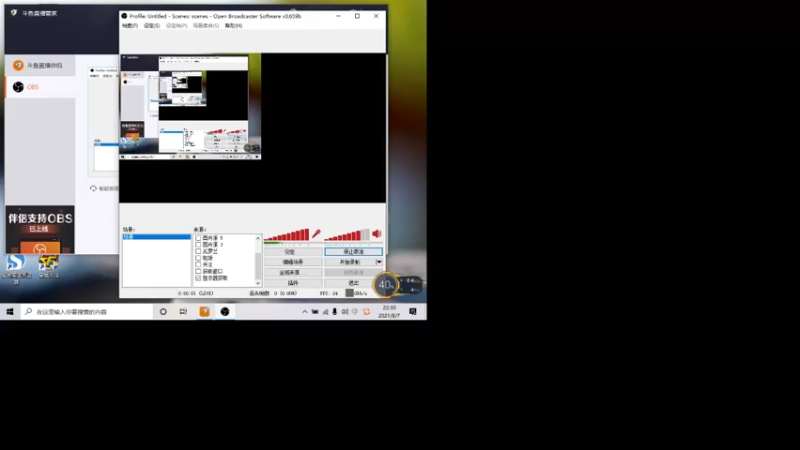Click the refresh icon in Douyu manager window
The image size is (800, 450).
coord(93,188)
